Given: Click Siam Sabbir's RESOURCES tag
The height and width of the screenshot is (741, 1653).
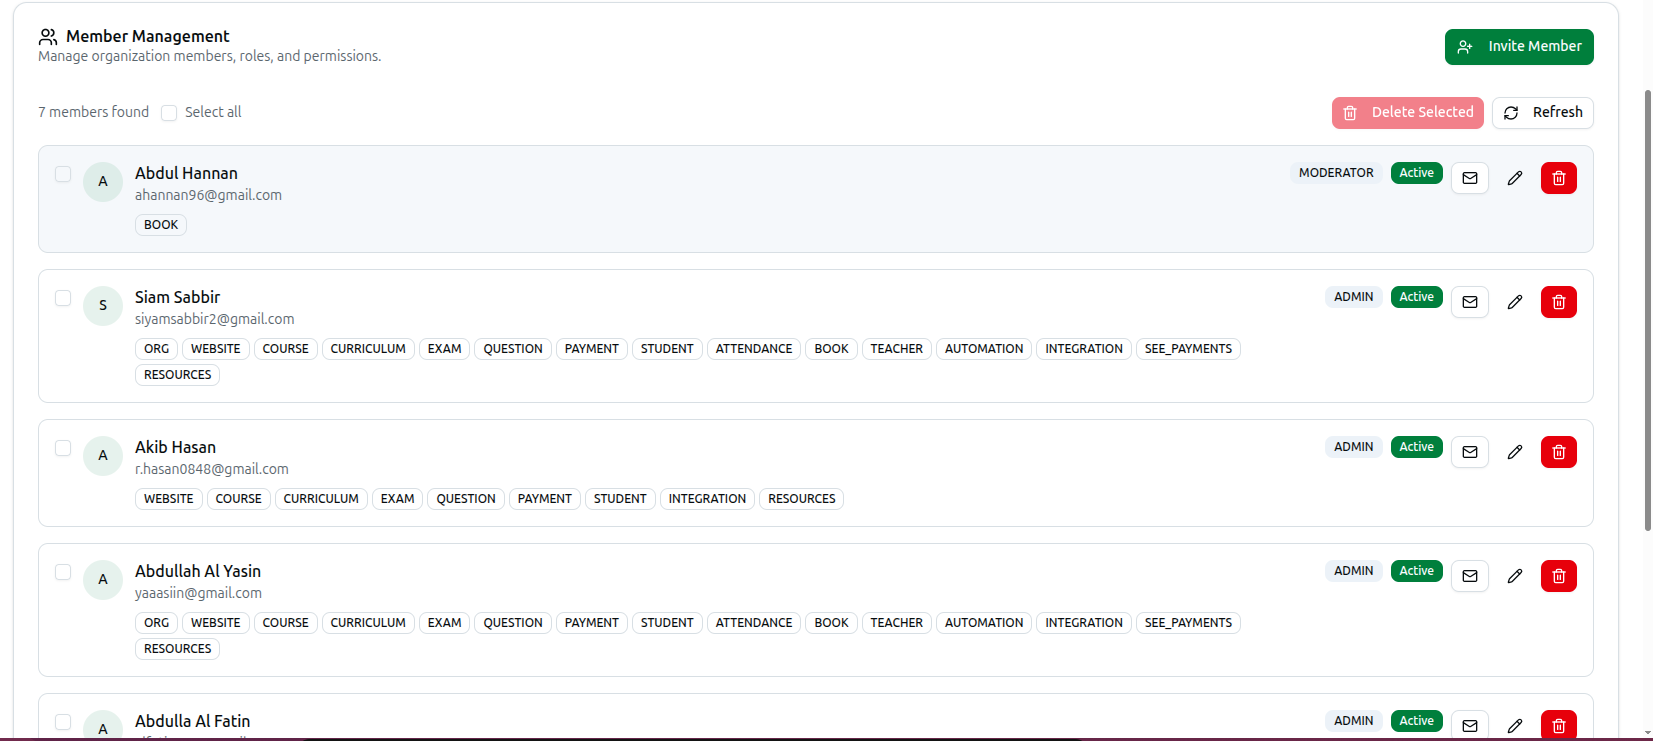Looking at the screenshot, I should click(177, 375).
